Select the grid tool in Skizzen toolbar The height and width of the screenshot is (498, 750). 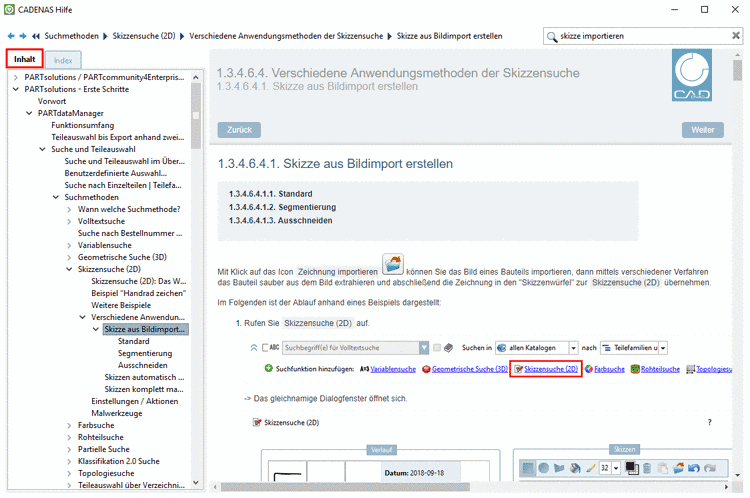[528, 468]
